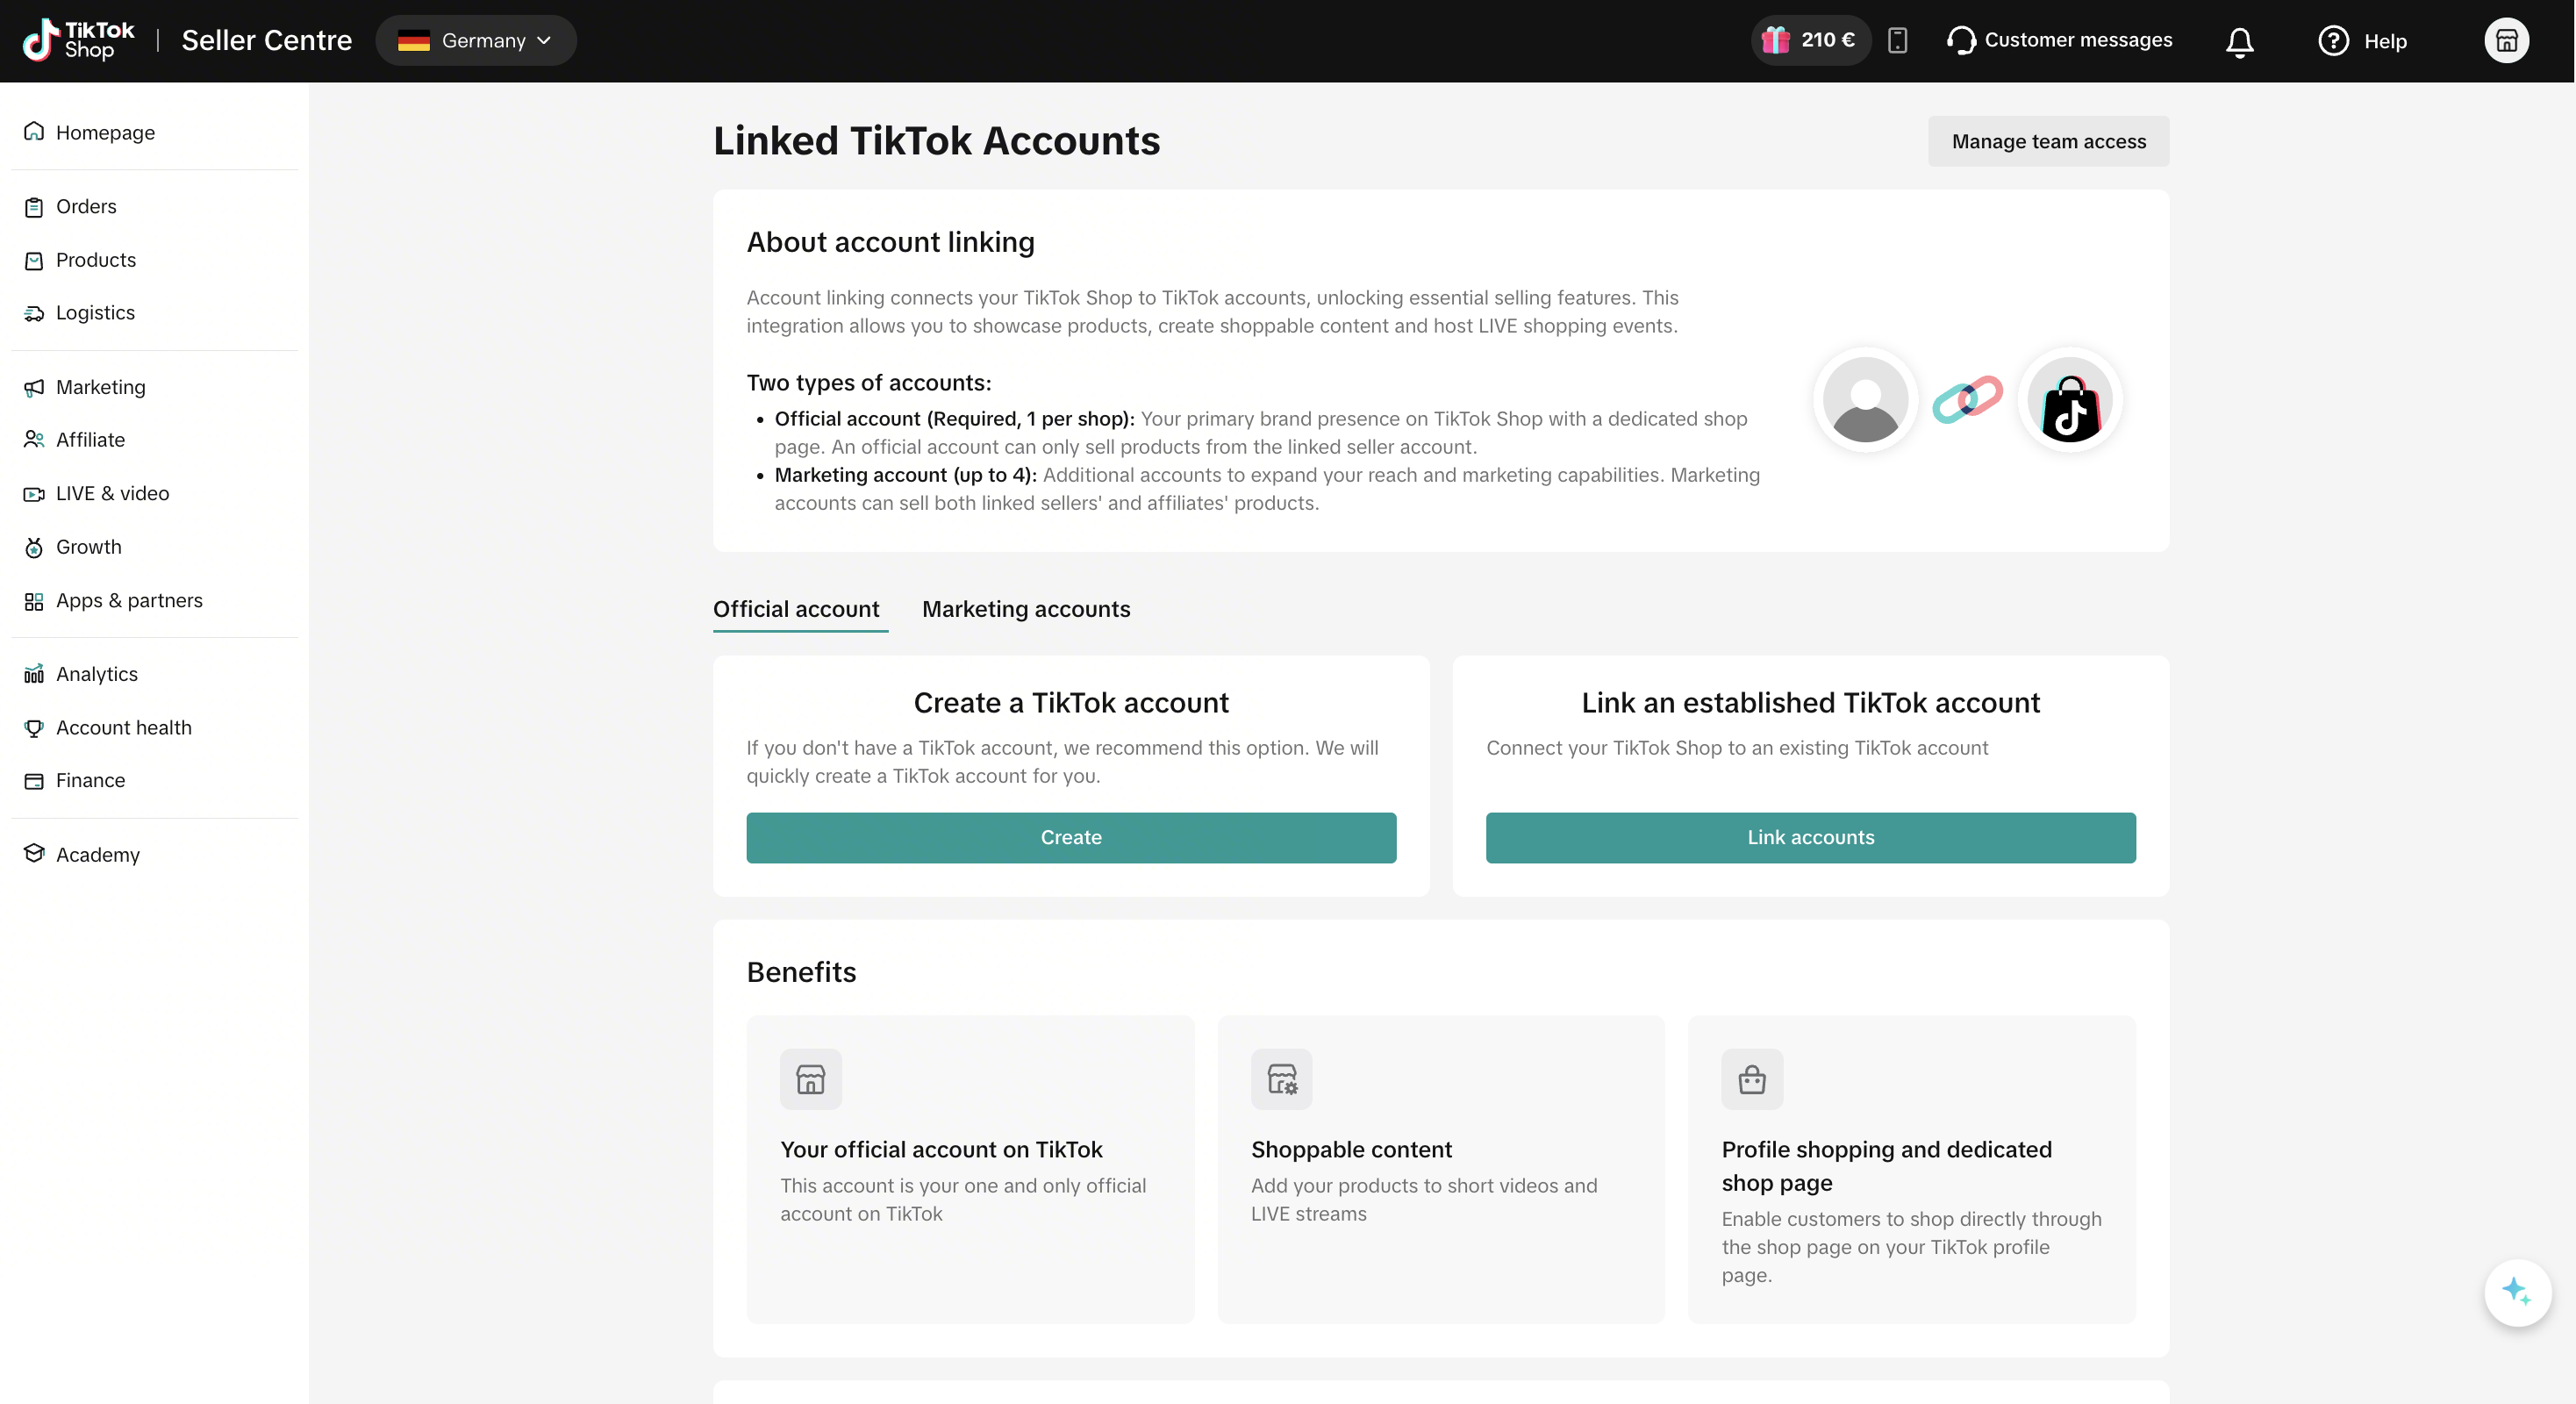This screenshot has height=1404, width=2576.
Task: Click the Manage team access button
Action: pyautogui.click(x=2048, y=141)
